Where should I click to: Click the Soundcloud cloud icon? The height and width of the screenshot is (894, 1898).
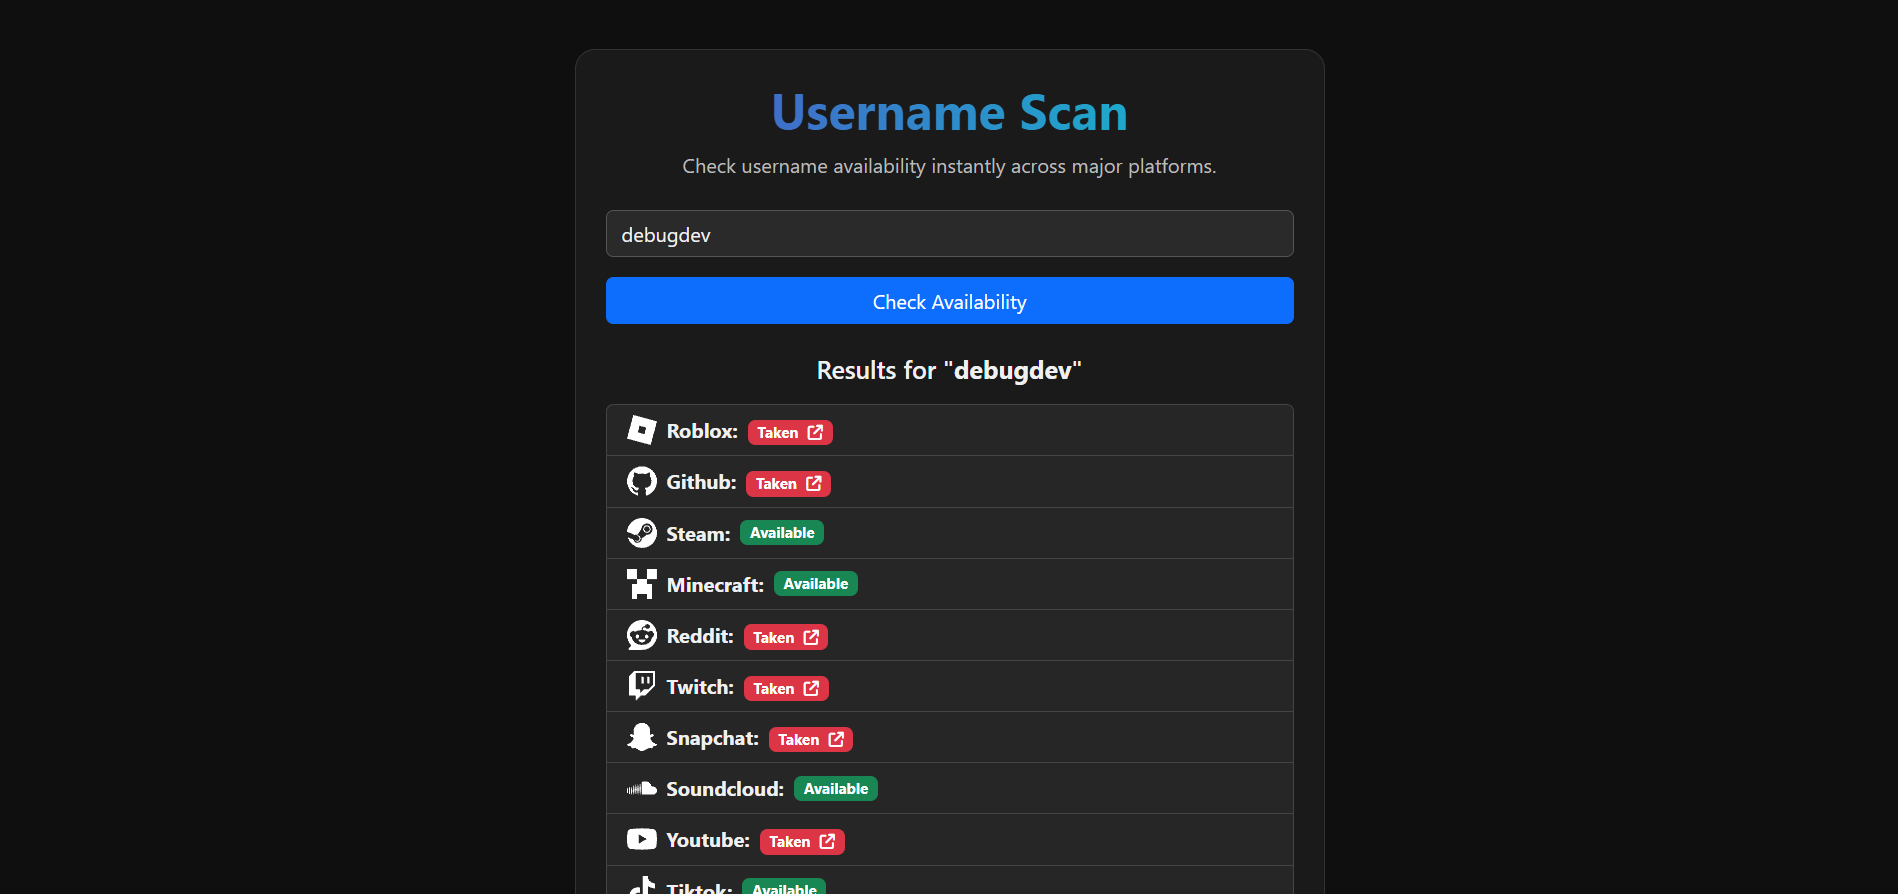(x=641, y=789)
